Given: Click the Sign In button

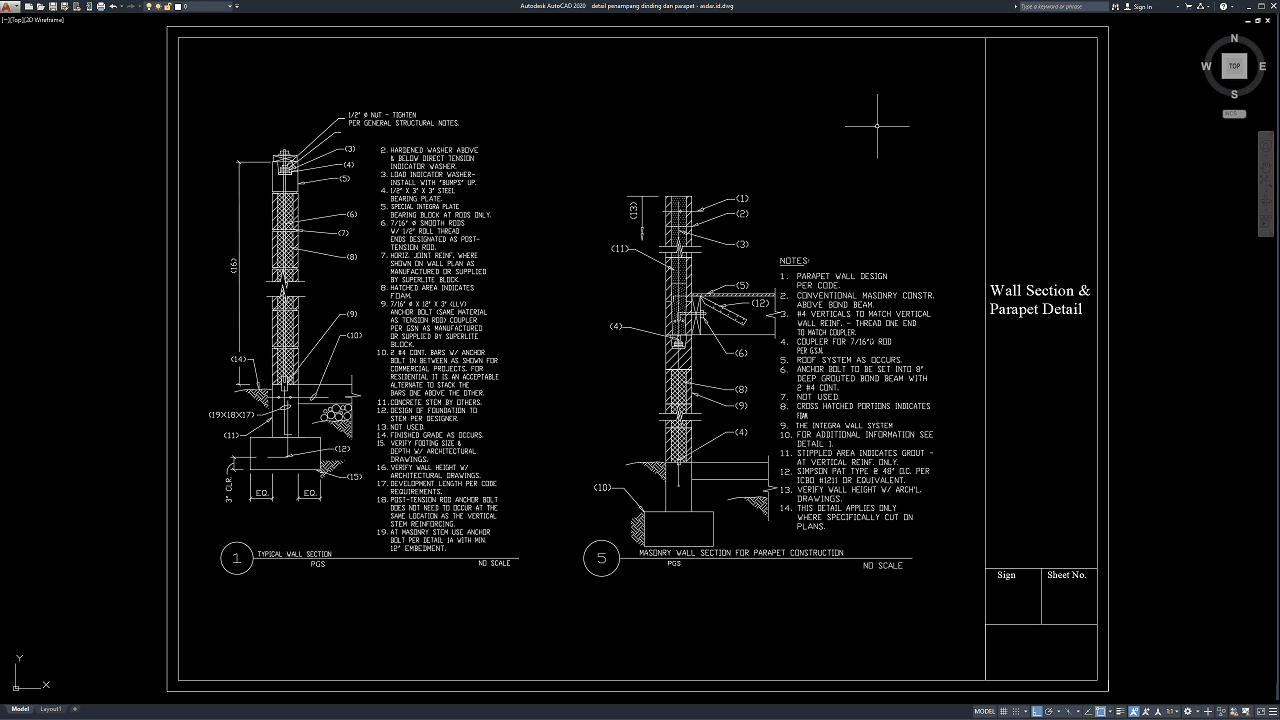Looking at the screenshot, I should pyautogui.click(x=1142, y=6).
